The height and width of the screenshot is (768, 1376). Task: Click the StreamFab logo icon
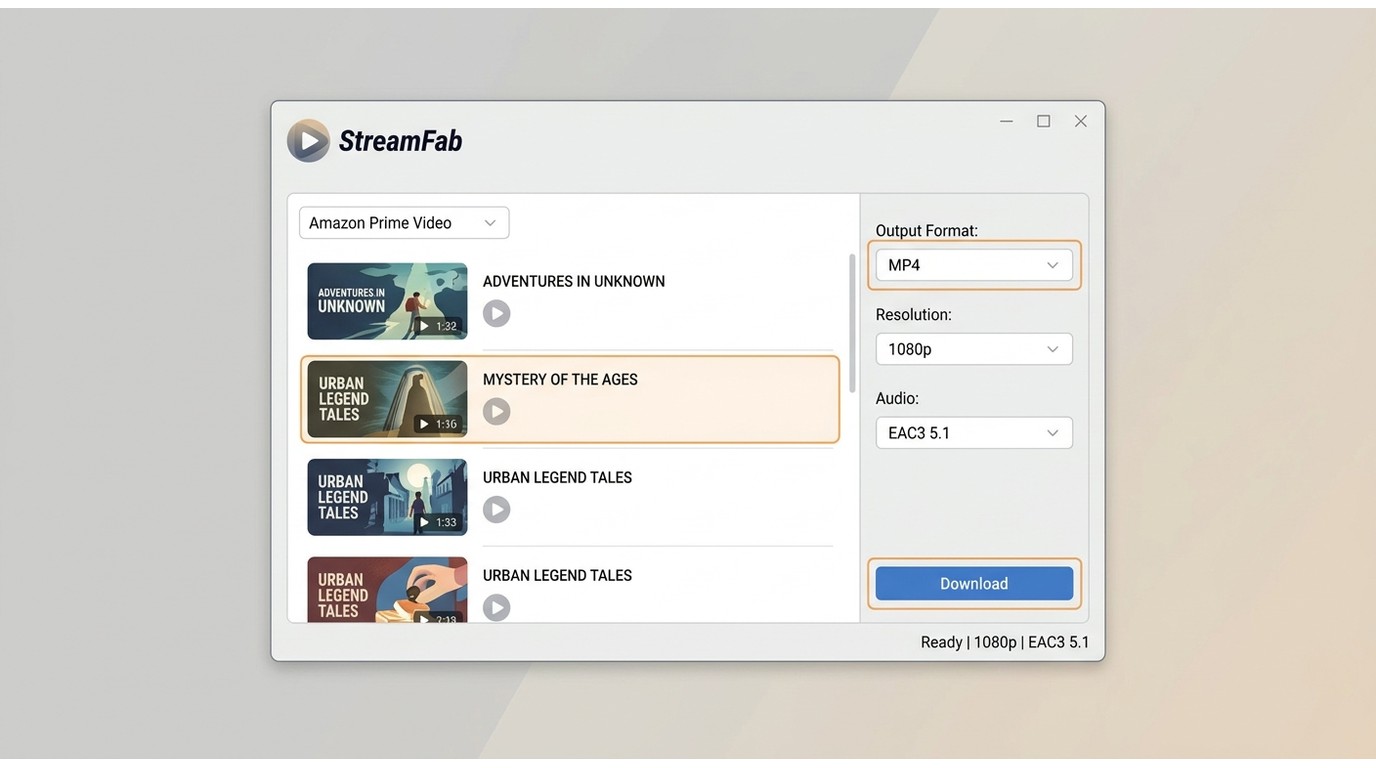308,141
